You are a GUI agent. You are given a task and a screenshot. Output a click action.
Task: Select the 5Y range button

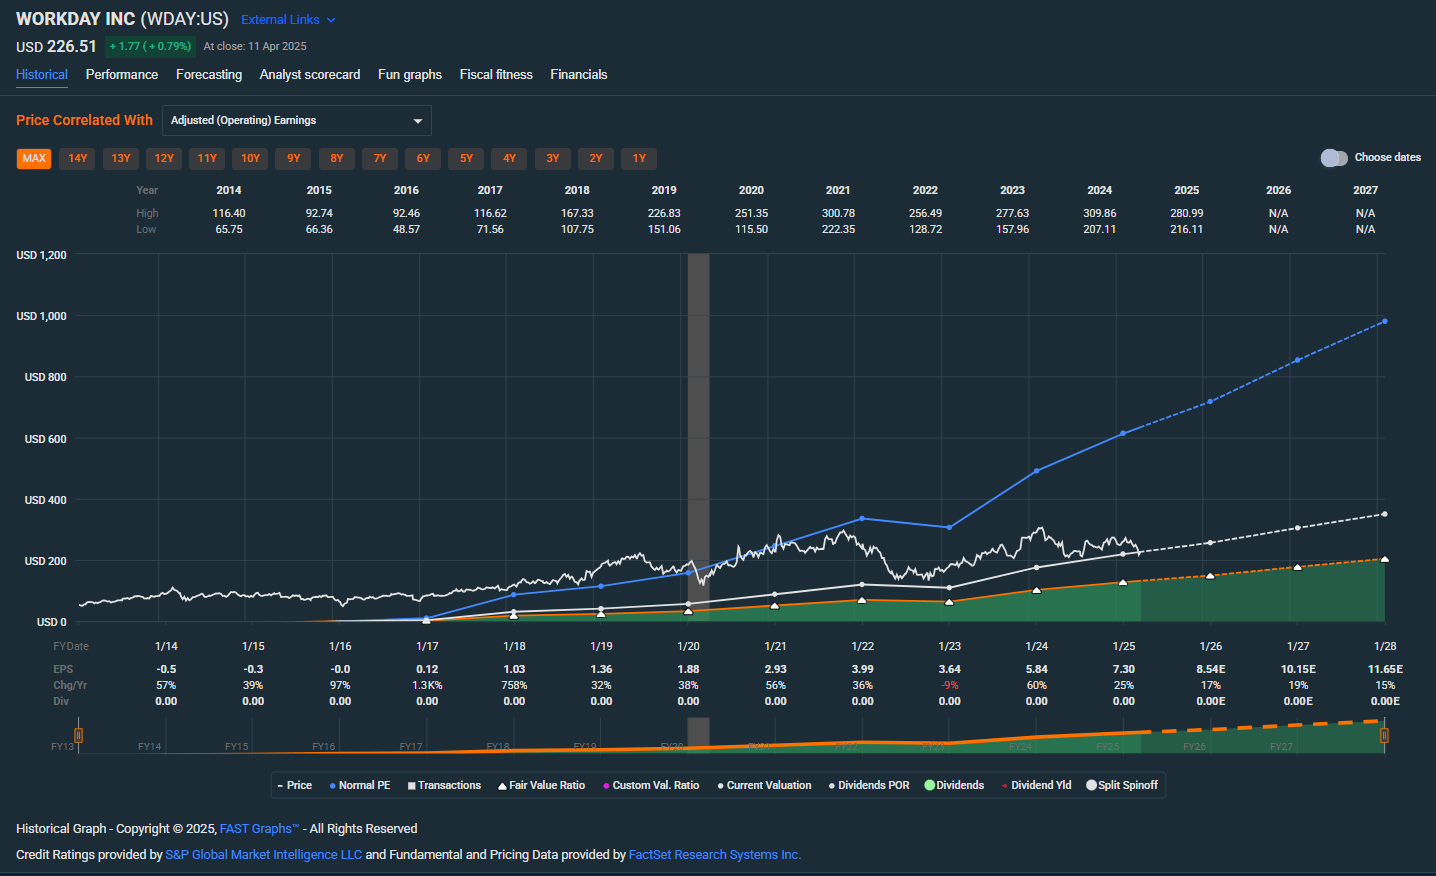465,158
